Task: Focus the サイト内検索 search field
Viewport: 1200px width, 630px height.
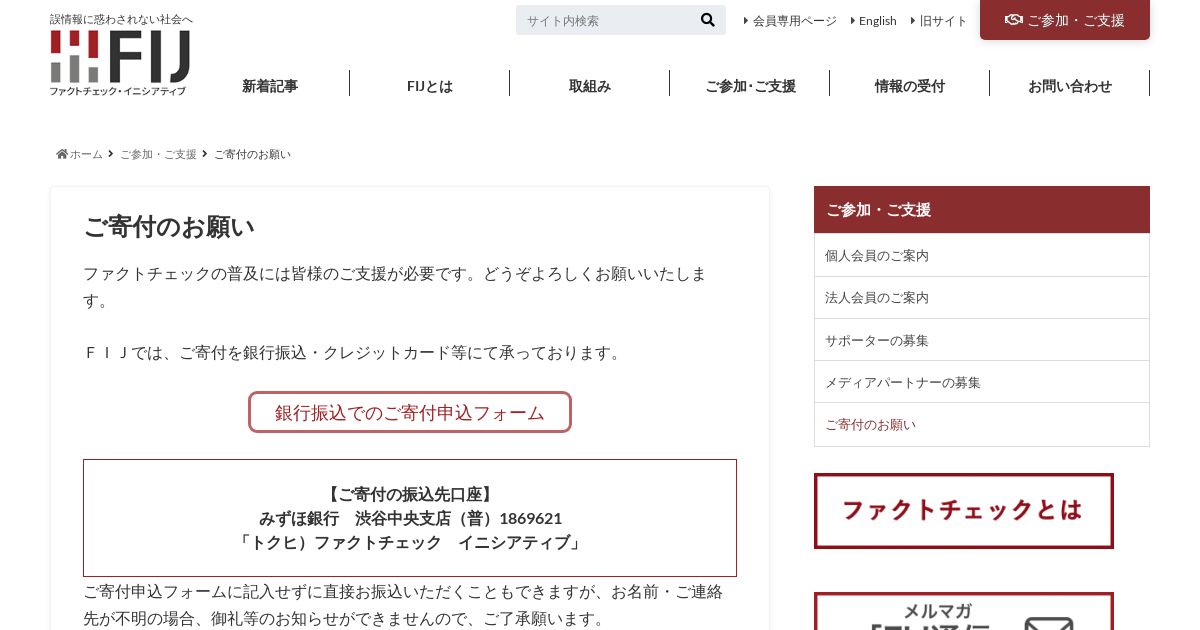Action: point(605,20)
